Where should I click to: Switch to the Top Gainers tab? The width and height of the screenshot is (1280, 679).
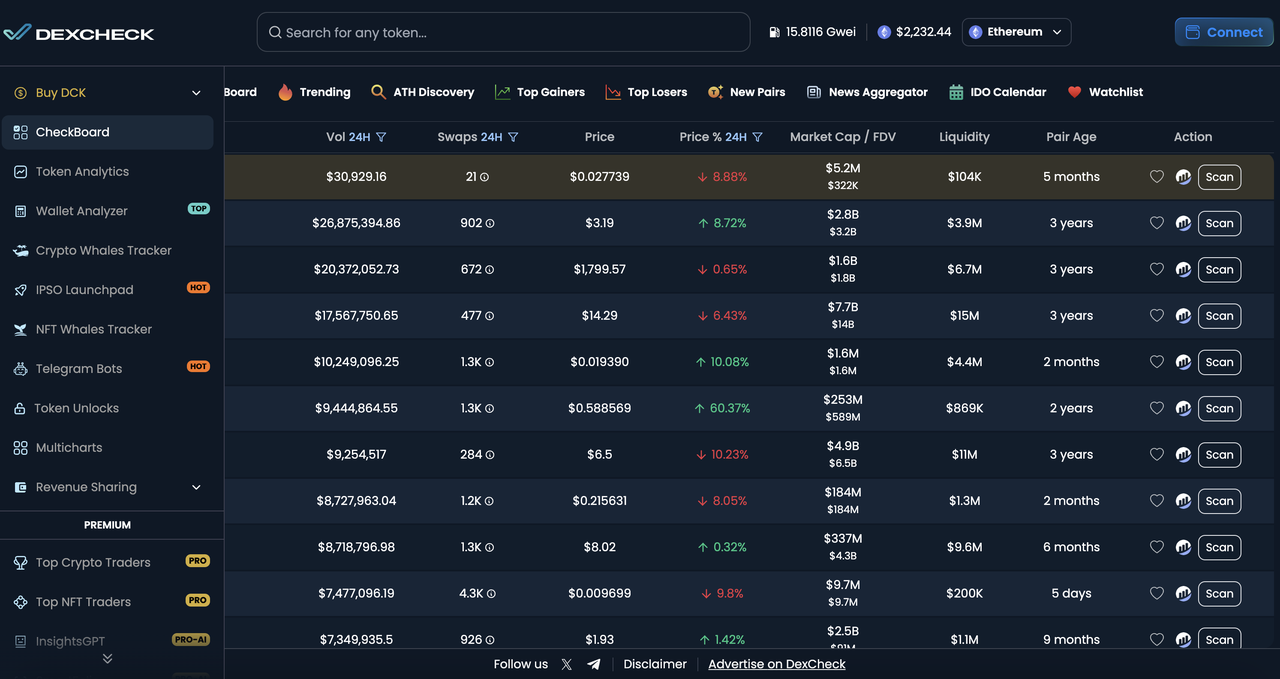[540, 92]
